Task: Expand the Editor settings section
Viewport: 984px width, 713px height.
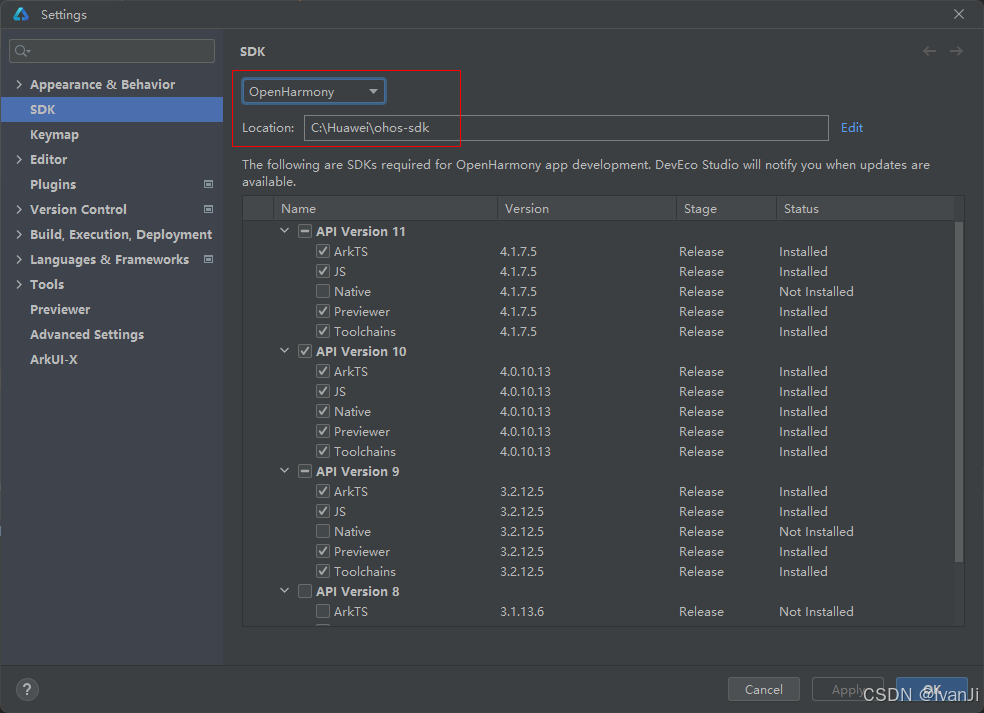Action: [x=19, y=159]
